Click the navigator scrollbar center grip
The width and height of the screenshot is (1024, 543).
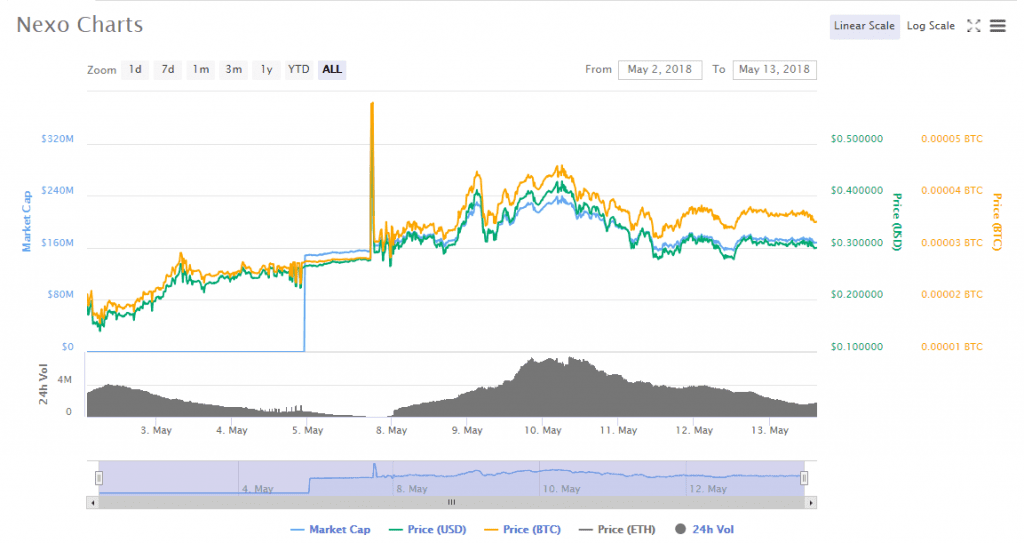click(x=451, y=502)
